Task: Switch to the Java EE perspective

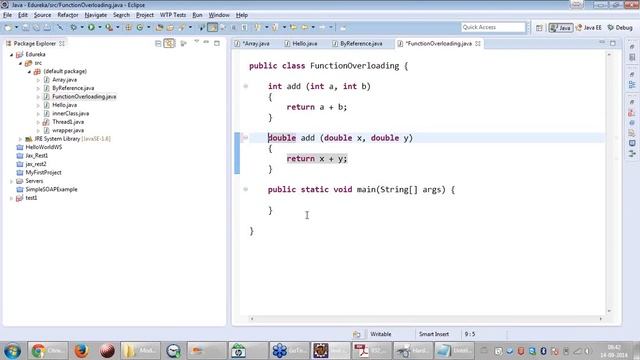Action: click(588, 28)
